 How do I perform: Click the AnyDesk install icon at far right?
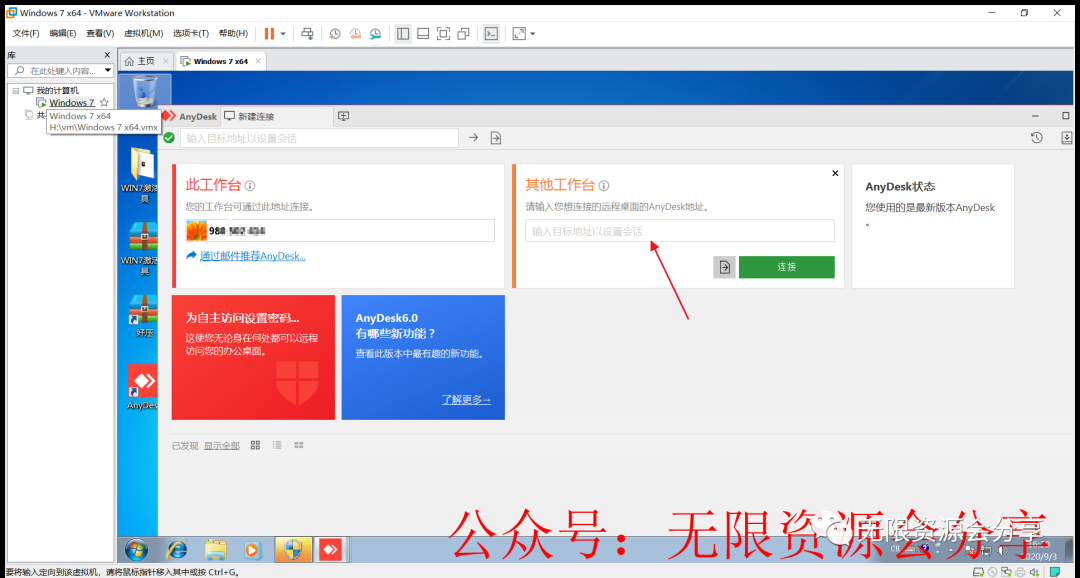pyautogui.click(x=1067, y=138)
